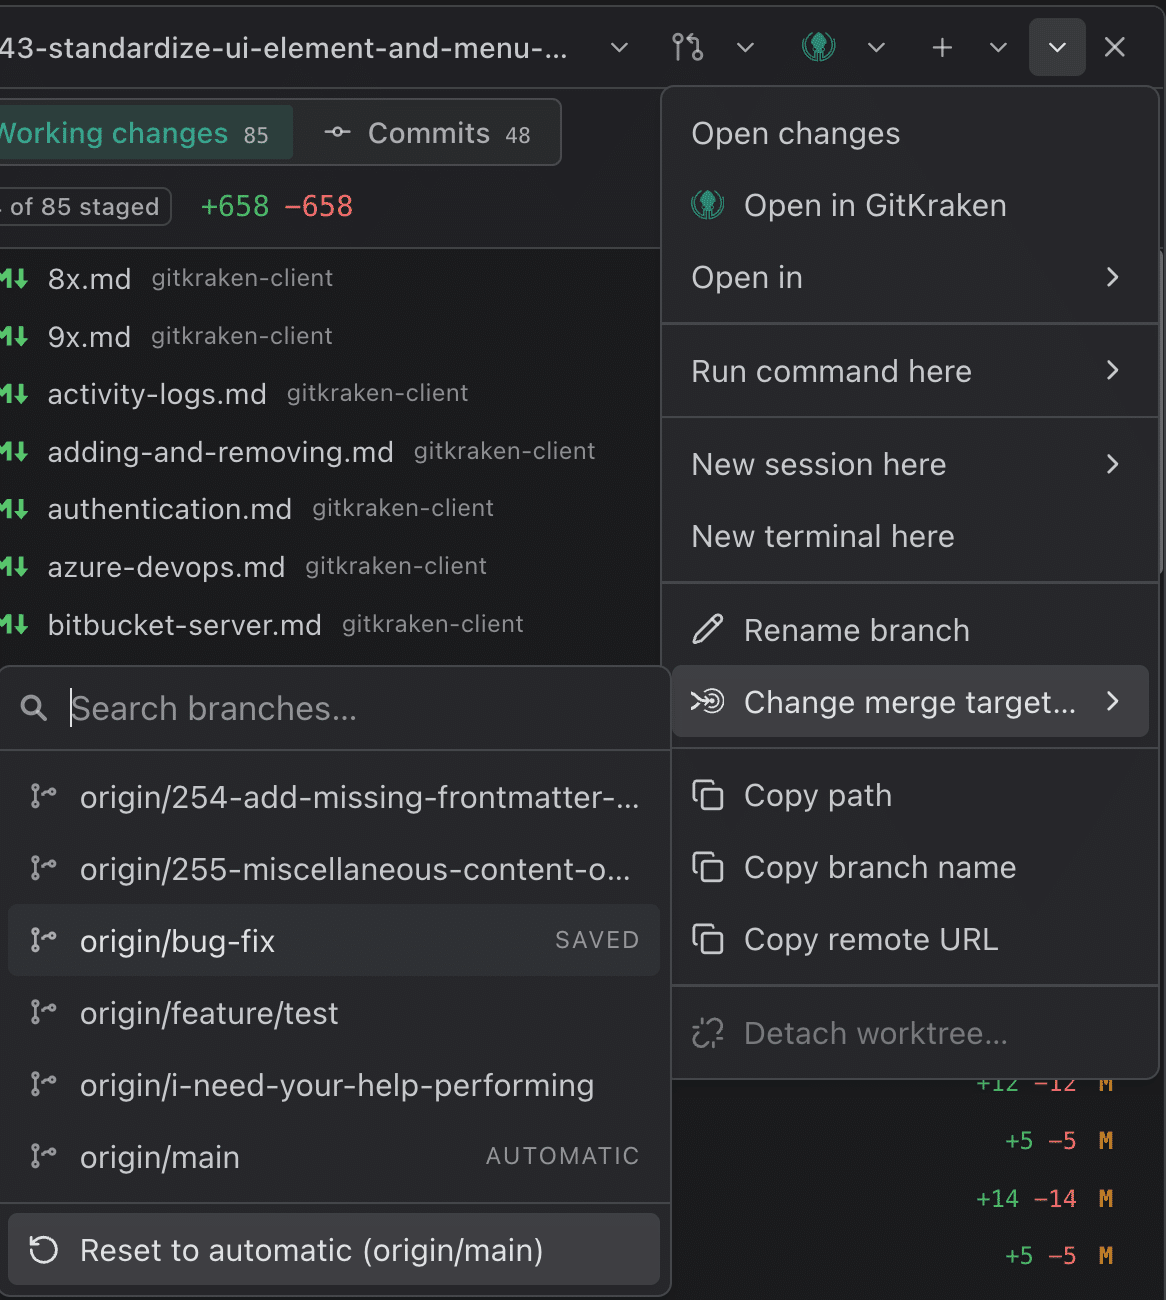Click the chevron on Run command here
Screen dimensions: 1166x1300
point(1112,370)
